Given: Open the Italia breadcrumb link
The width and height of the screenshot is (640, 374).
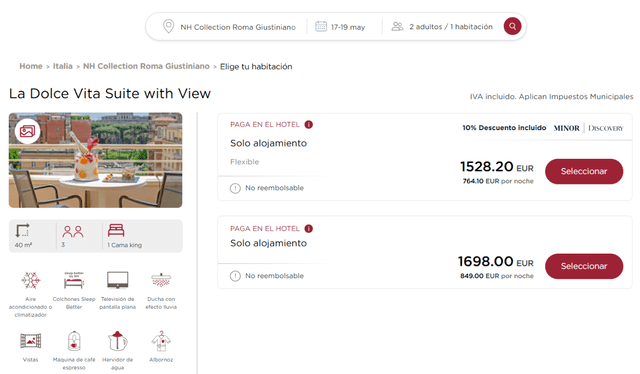Looking at the screenshot, I should [x=62, y=66].
